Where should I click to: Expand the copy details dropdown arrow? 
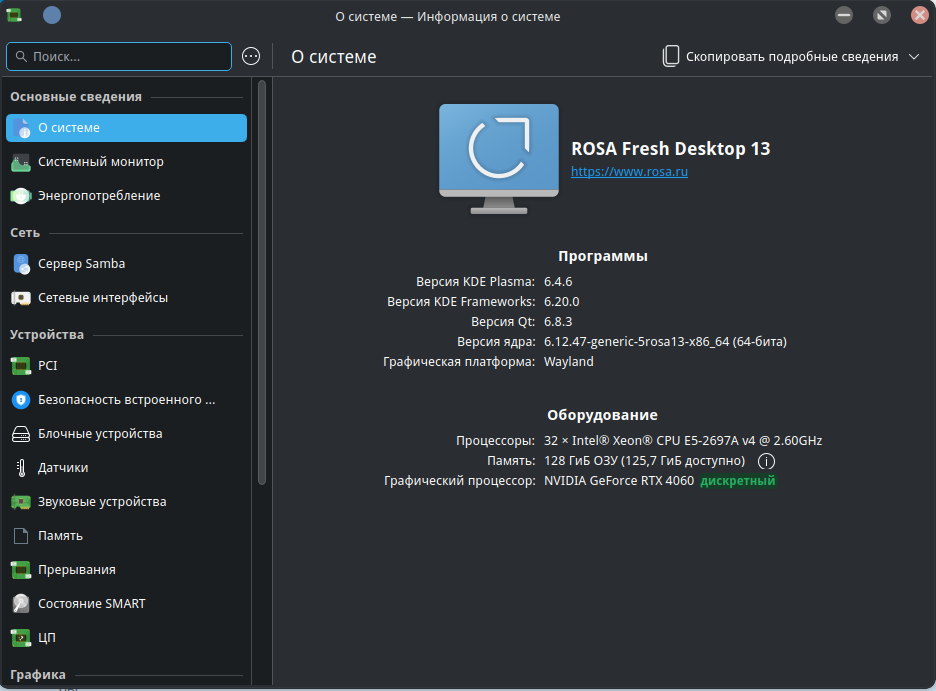[914, 57]
